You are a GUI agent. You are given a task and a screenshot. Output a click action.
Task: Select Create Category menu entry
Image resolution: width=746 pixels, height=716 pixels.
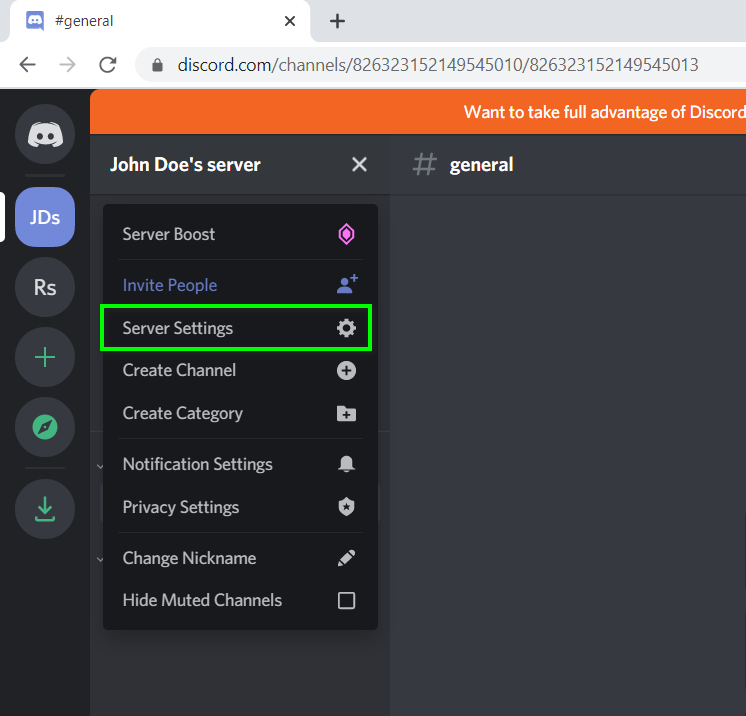240,413
